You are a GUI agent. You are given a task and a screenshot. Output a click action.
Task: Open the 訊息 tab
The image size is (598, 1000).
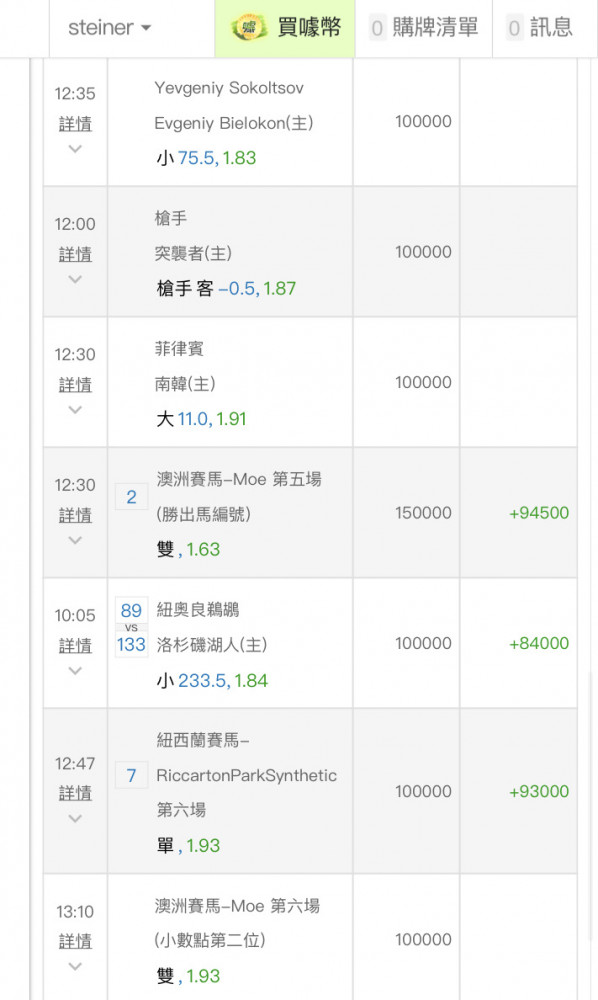click(541, 27)
